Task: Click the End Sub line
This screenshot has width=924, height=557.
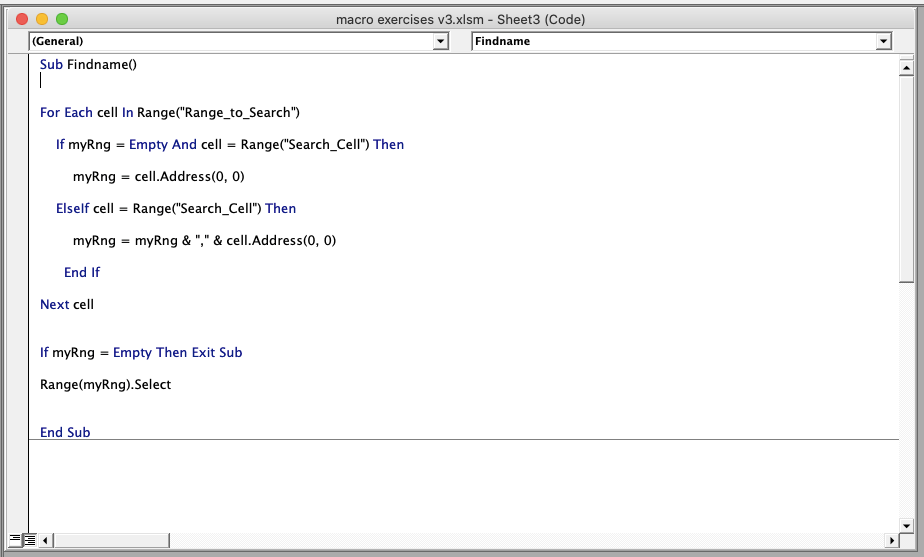Action: [x=65, y=432]
